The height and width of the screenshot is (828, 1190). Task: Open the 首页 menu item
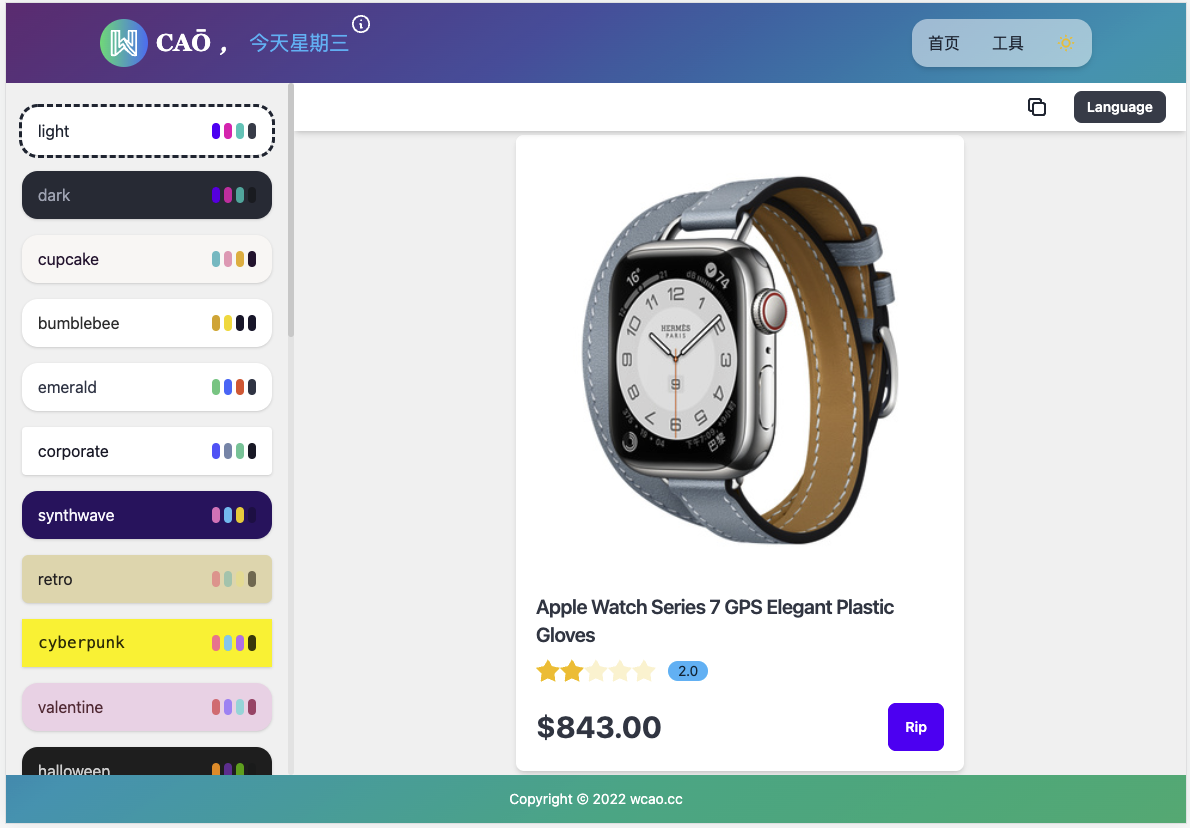(943, 43)
